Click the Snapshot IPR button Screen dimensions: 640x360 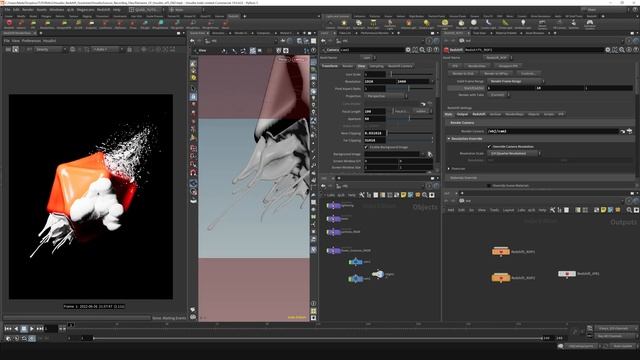[508, 66]
